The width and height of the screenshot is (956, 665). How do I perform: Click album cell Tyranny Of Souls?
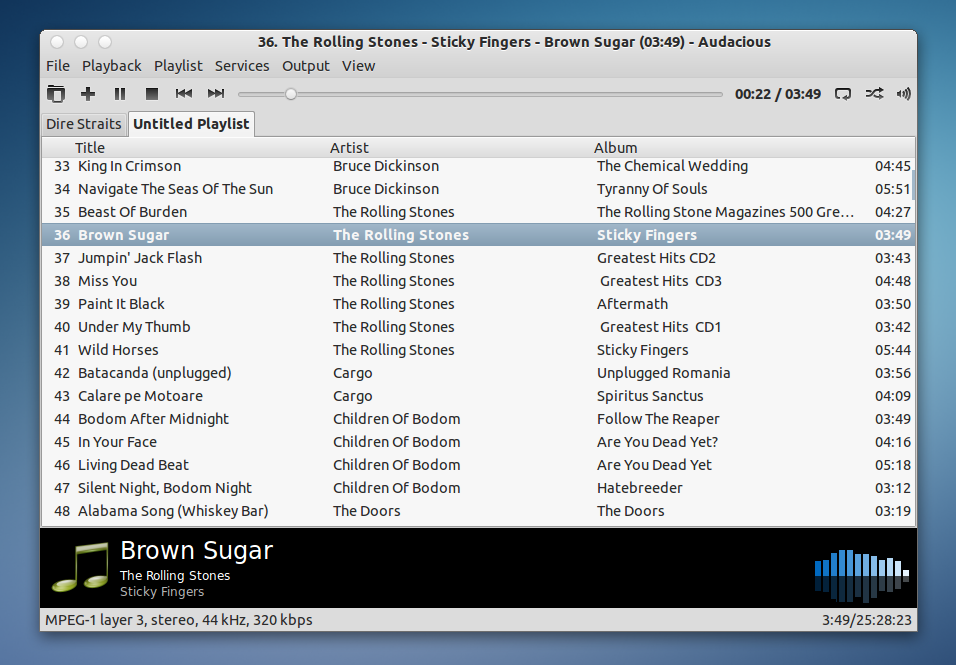(x=652, y=190)
